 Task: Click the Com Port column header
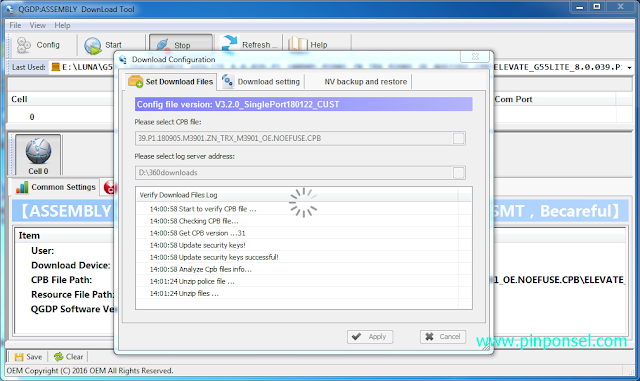pyautogui.click(x=554, y=99)
